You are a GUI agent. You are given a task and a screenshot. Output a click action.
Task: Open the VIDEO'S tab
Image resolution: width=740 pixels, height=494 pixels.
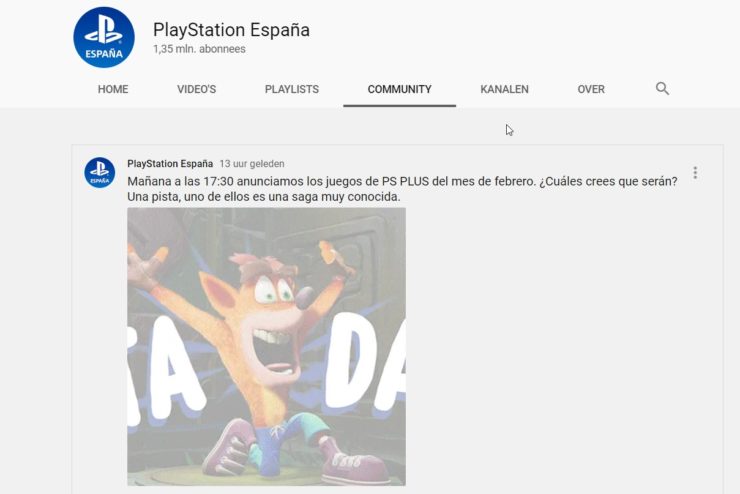pyautogui.click(x=196, y=89)
